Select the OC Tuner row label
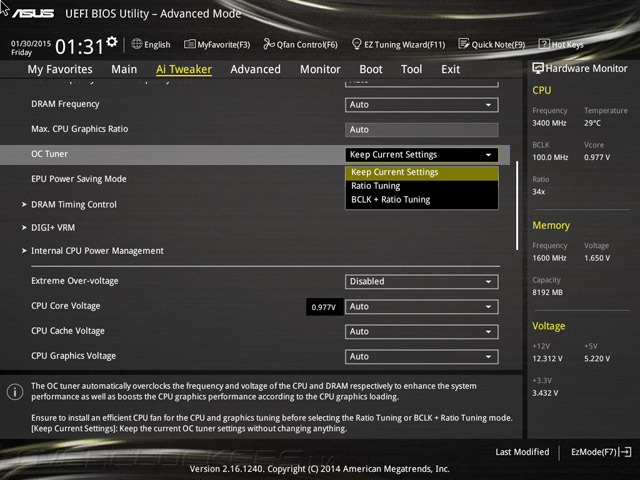This screenshot has width=640, height=480. click(49, 154)
